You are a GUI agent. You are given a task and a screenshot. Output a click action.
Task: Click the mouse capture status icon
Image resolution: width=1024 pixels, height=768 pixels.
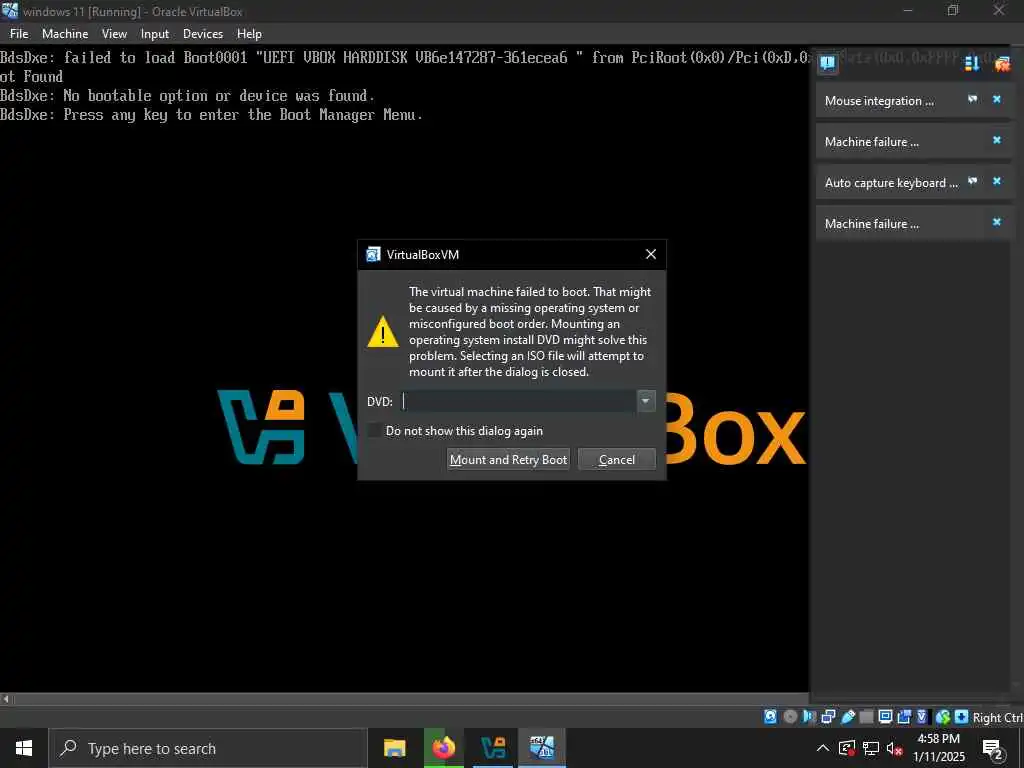tap(942, 717)
